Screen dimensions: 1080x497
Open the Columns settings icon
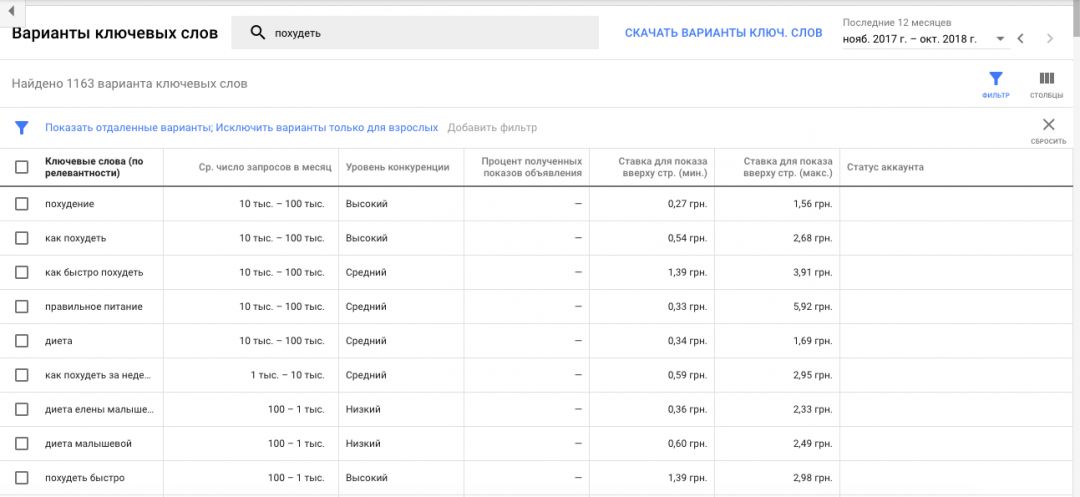1046,79
